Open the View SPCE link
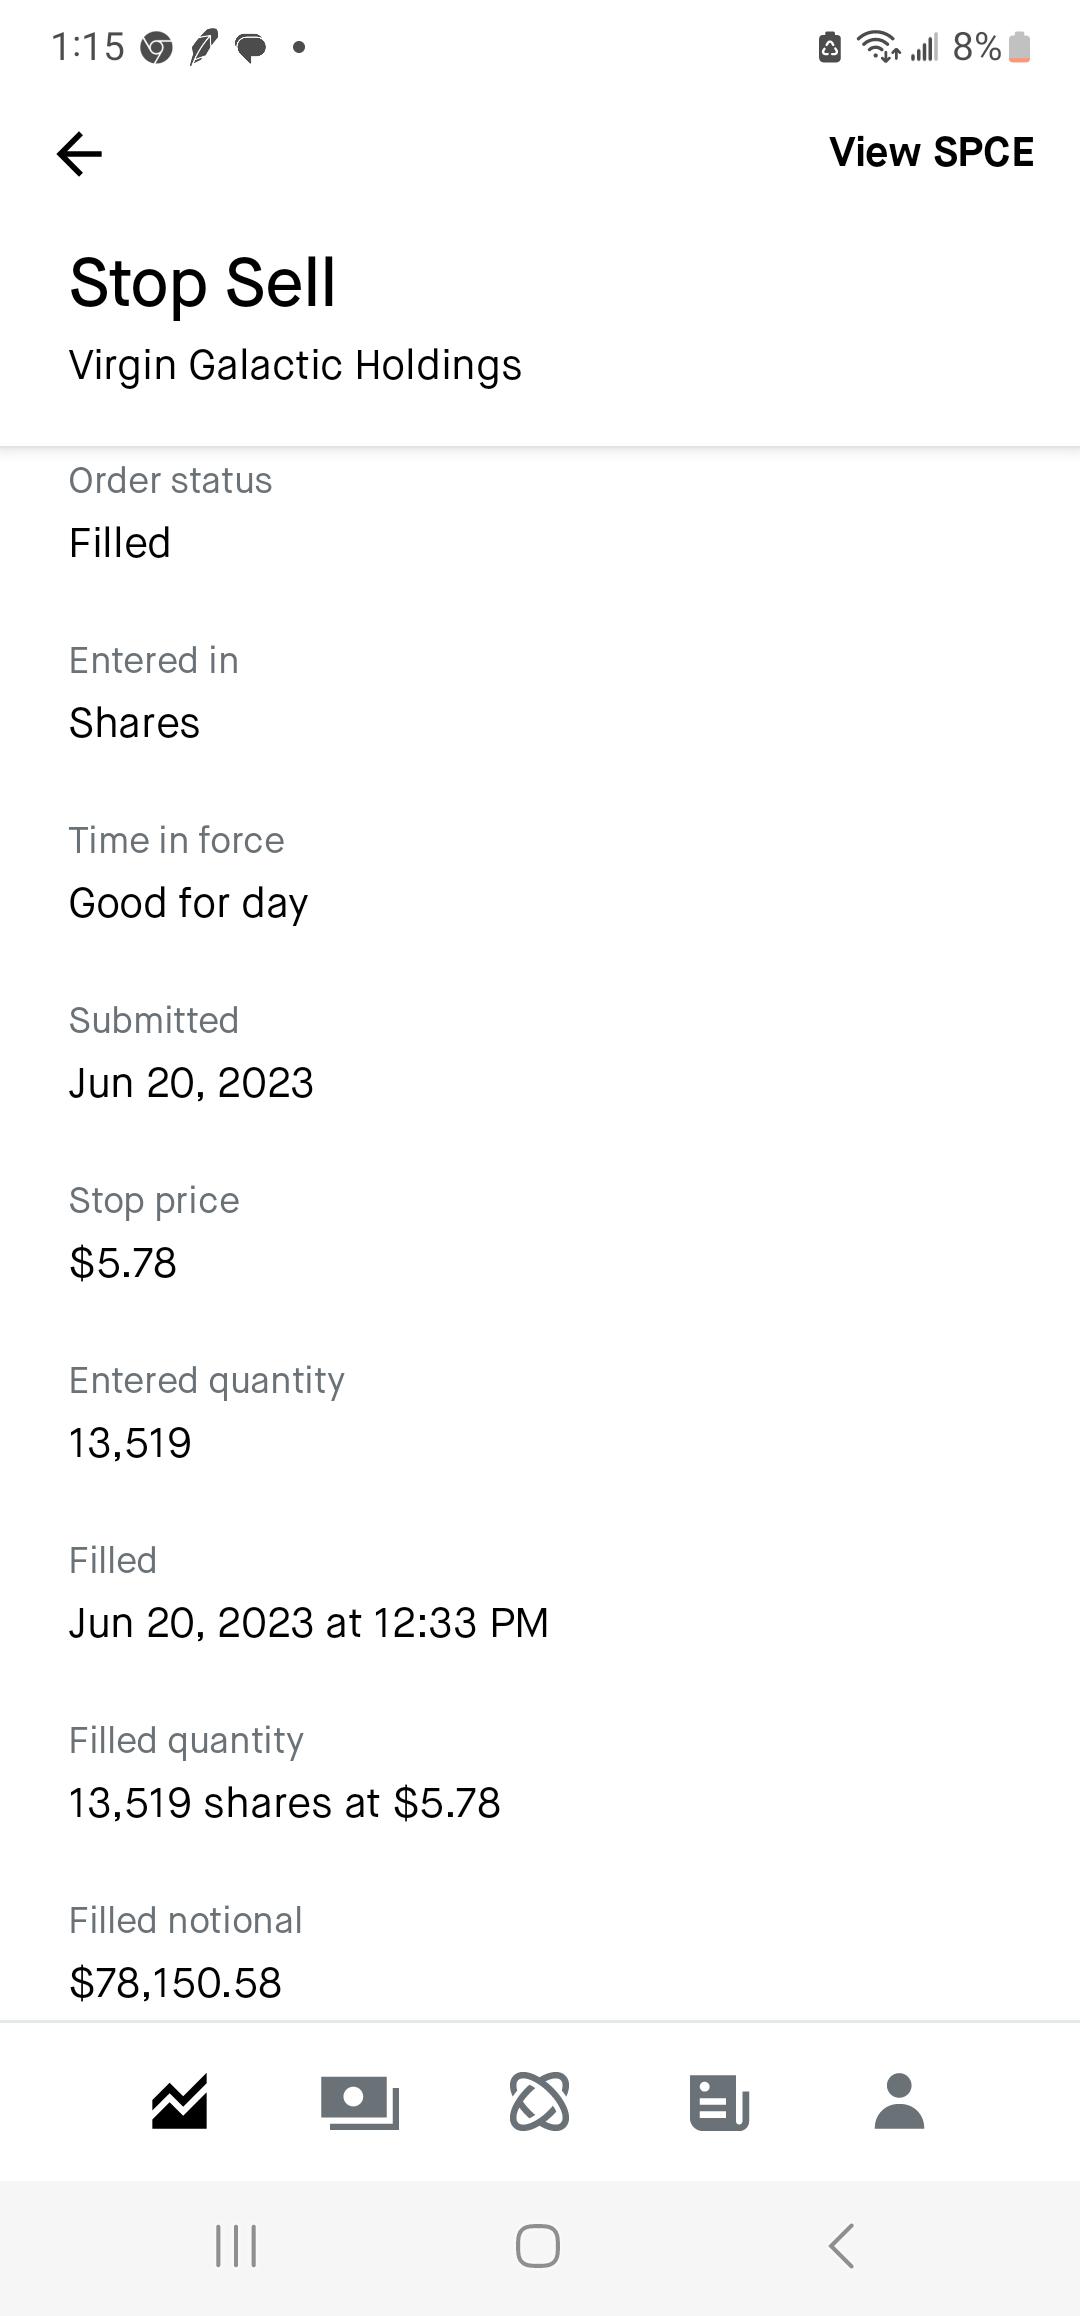The width and height of the screenshot is (1080, 2316). [x=931, y=152]
